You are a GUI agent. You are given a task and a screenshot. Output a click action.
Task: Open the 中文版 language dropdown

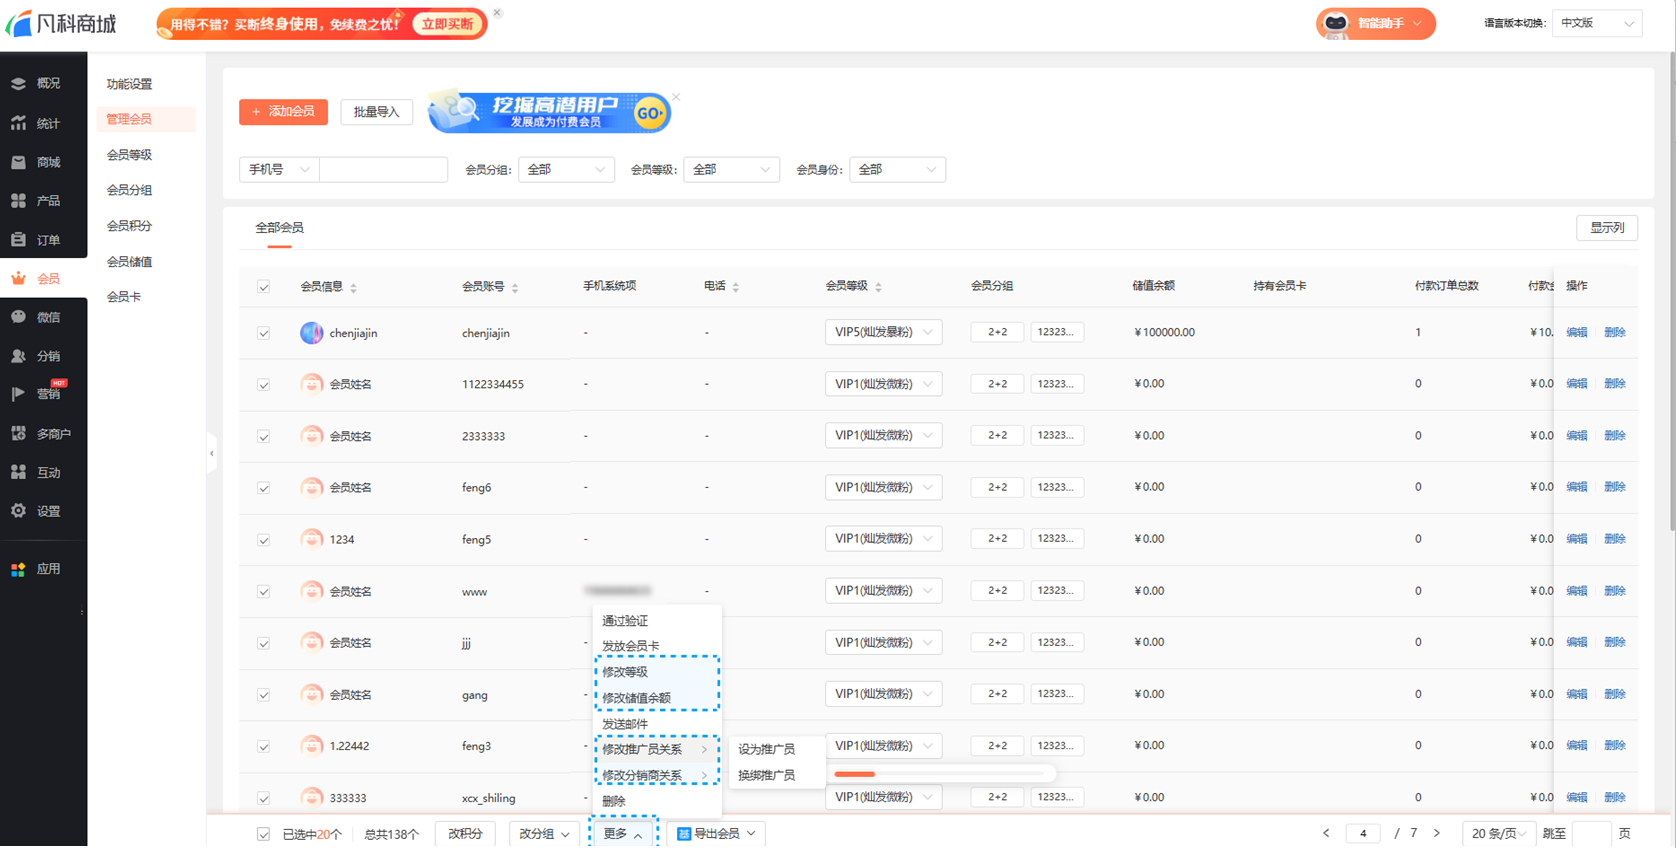click(x=1597, y=23)
